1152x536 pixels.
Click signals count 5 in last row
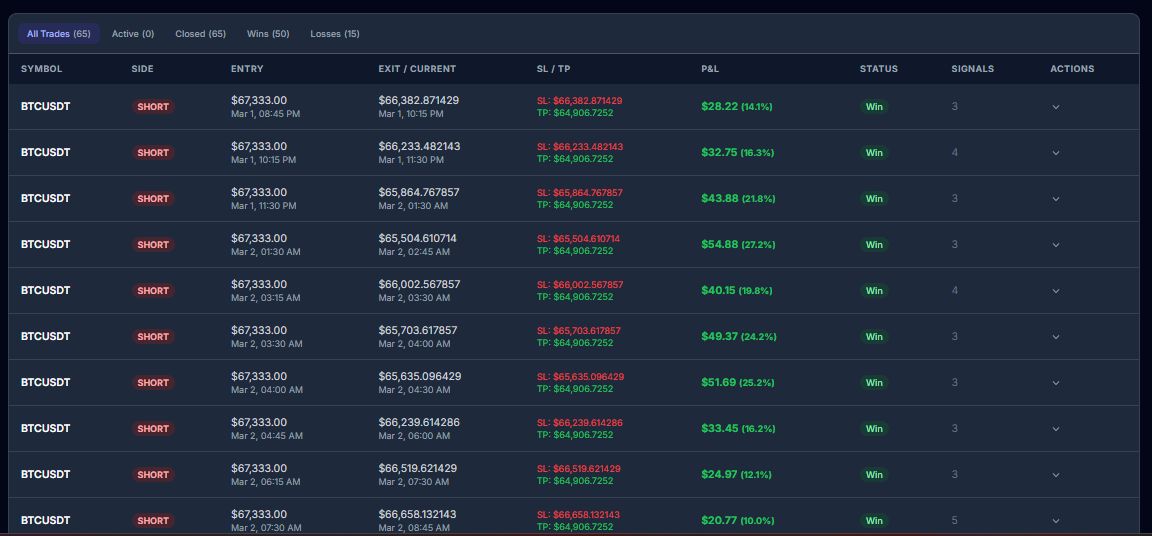coord(954,521)
